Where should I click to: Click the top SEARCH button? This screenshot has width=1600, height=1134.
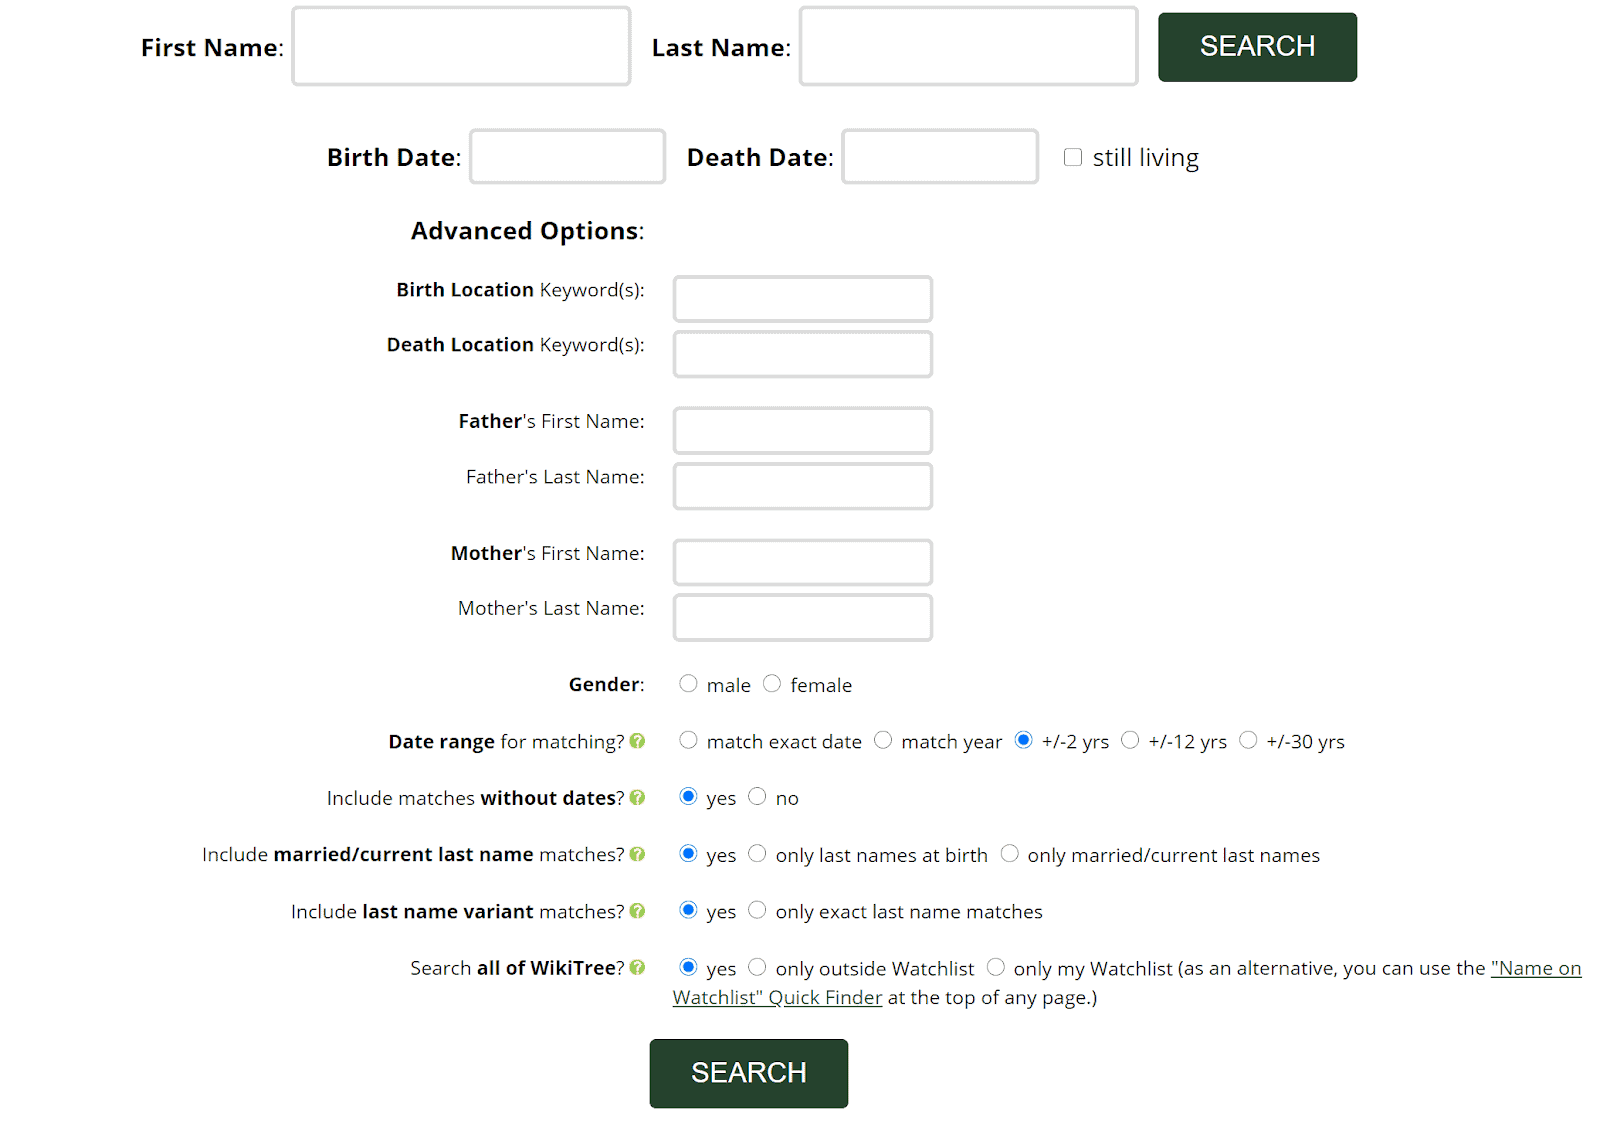point(1256,46)
